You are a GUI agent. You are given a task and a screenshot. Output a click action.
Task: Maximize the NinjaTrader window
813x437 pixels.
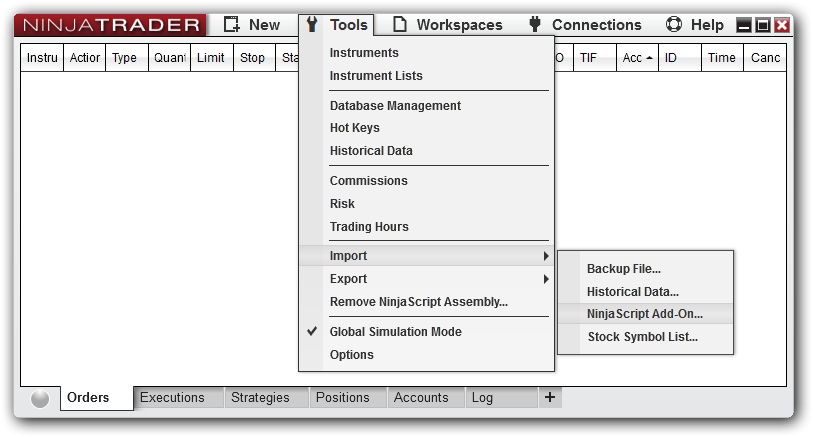click(x=763, y=25)
